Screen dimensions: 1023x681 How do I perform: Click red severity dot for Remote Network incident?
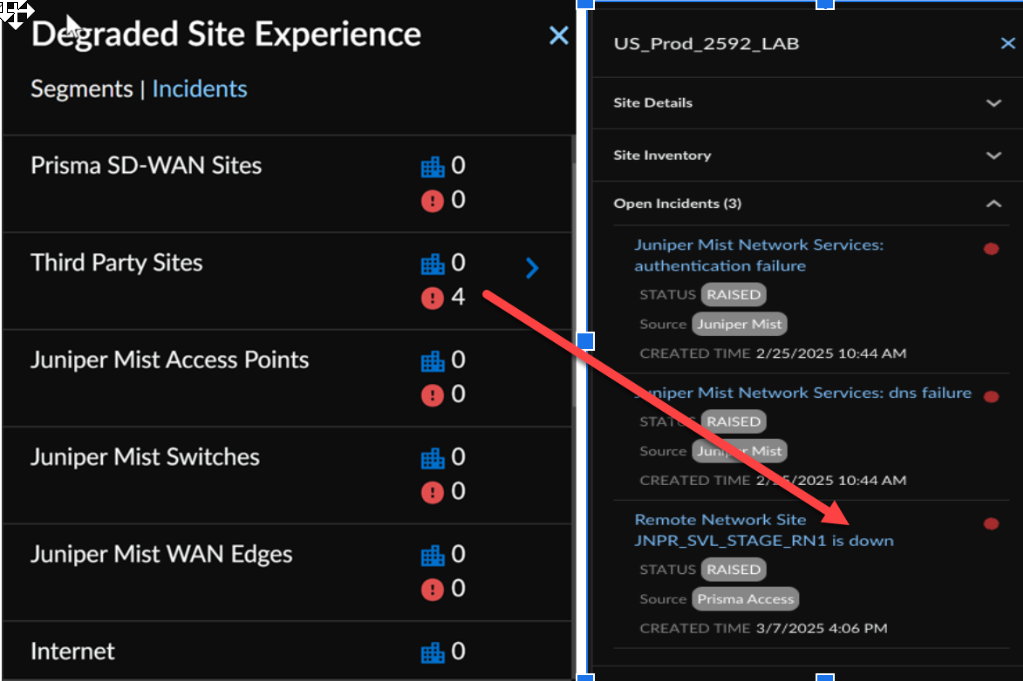coord(991,523)
